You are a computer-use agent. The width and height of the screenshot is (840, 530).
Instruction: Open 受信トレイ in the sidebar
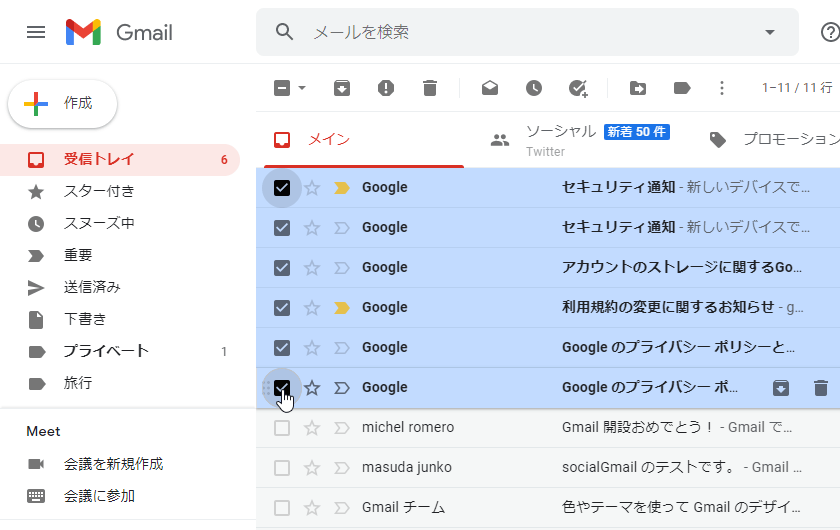click(120, 160)
